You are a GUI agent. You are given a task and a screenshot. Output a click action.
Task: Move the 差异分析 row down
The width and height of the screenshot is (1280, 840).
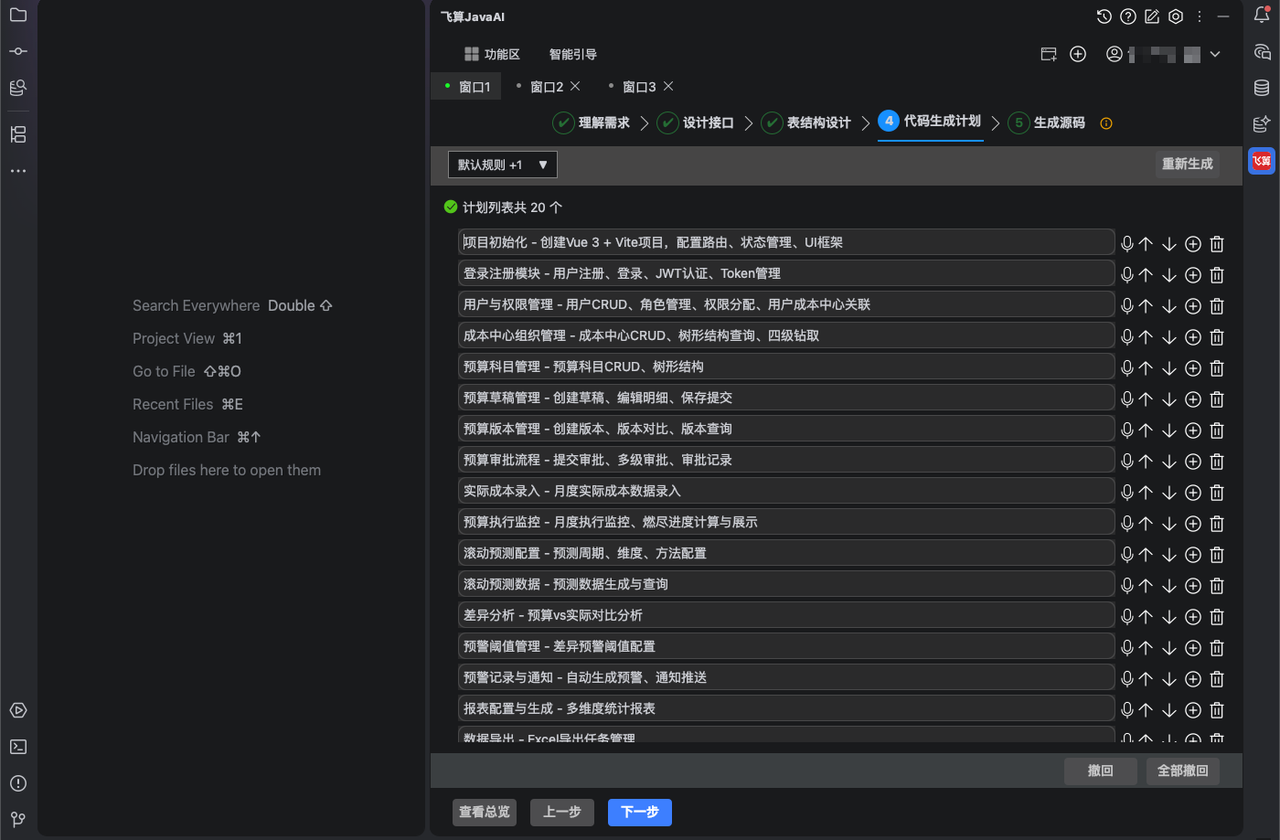pos(1169,615)
